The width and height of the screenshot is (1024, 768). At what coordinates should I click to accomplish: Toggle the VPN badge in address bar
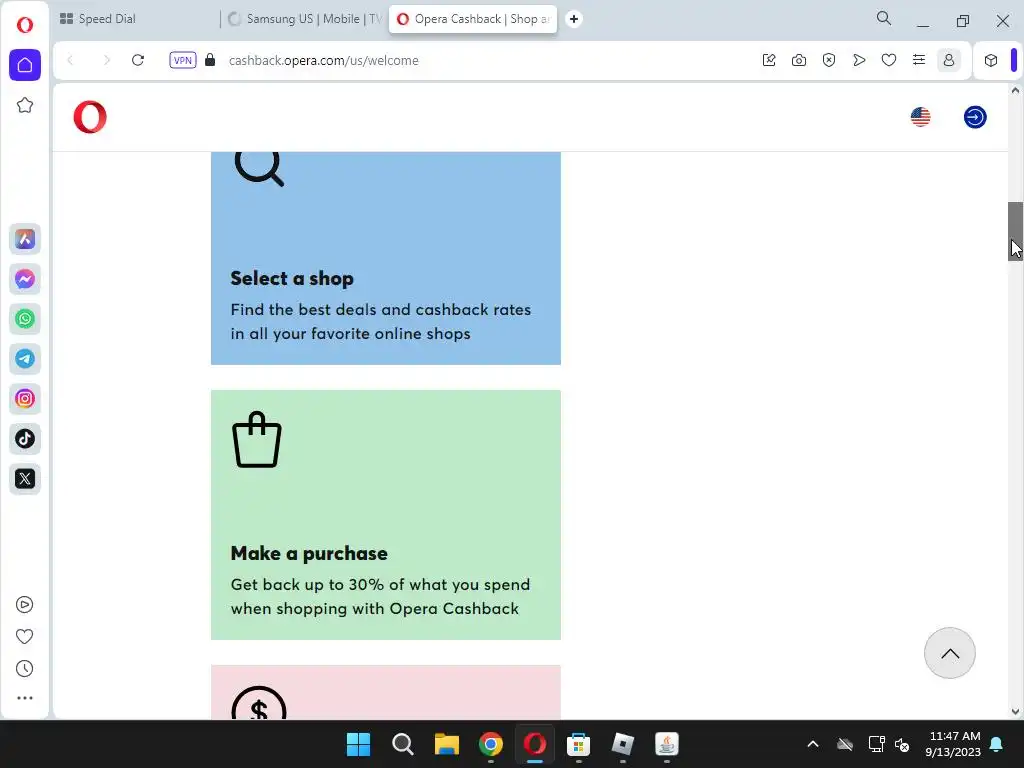(183, 60)
